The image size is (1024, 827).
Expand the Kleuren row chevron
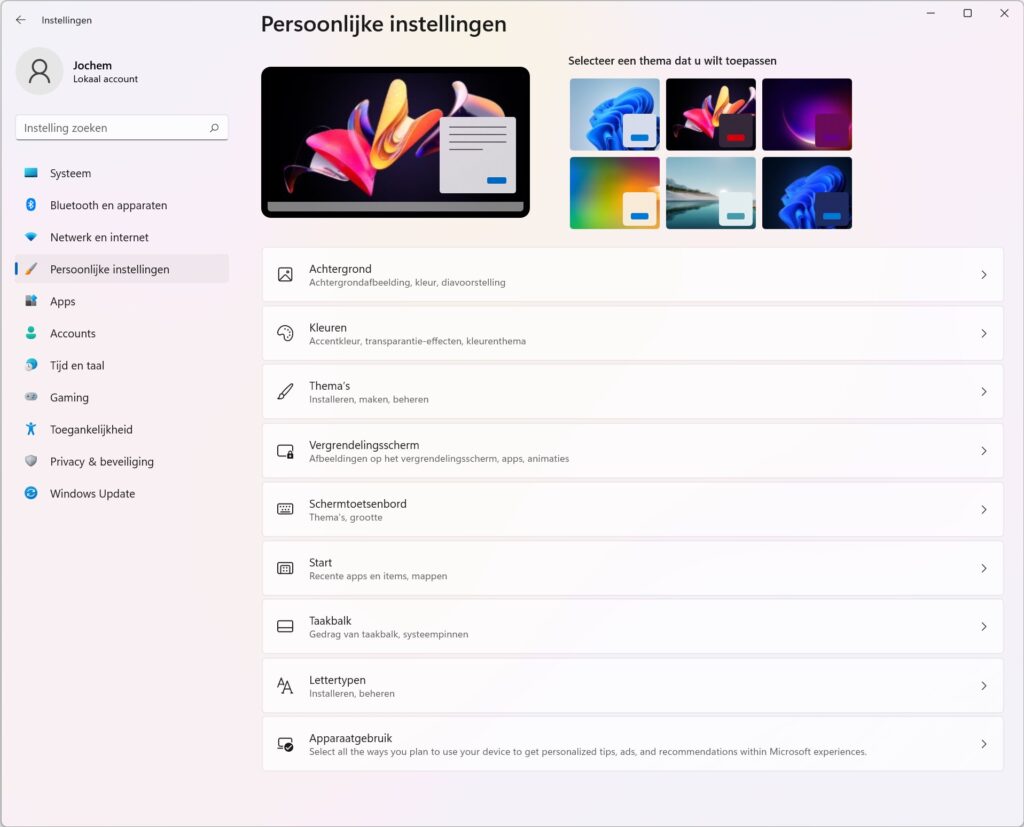point(984,333)
